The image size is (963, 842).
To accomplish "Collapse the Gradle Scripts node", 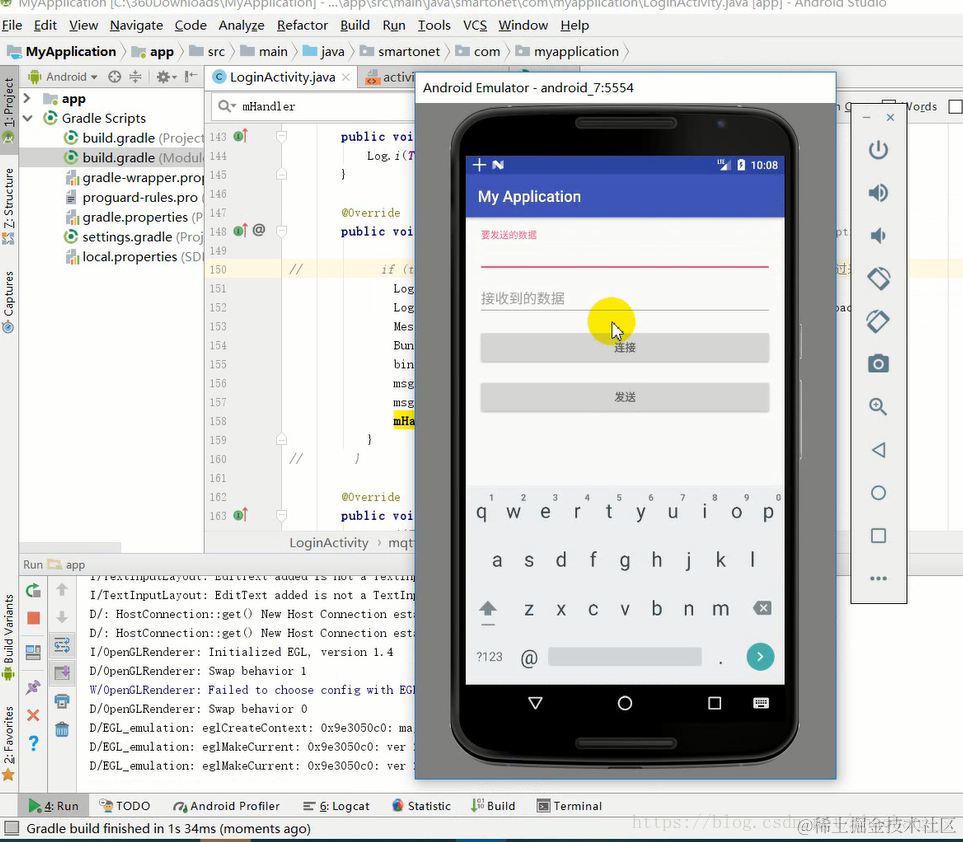I will tap(28, 118).
